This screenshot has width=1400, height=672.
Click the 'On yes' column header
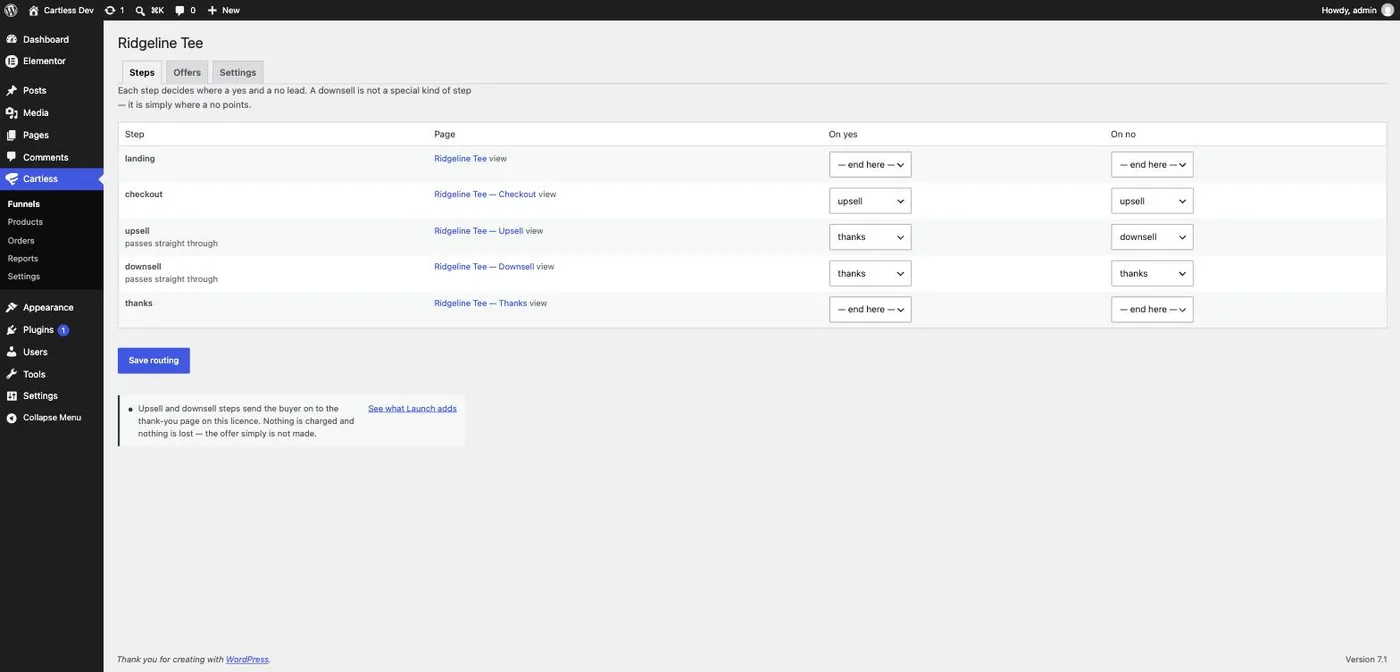coord(843,134)
